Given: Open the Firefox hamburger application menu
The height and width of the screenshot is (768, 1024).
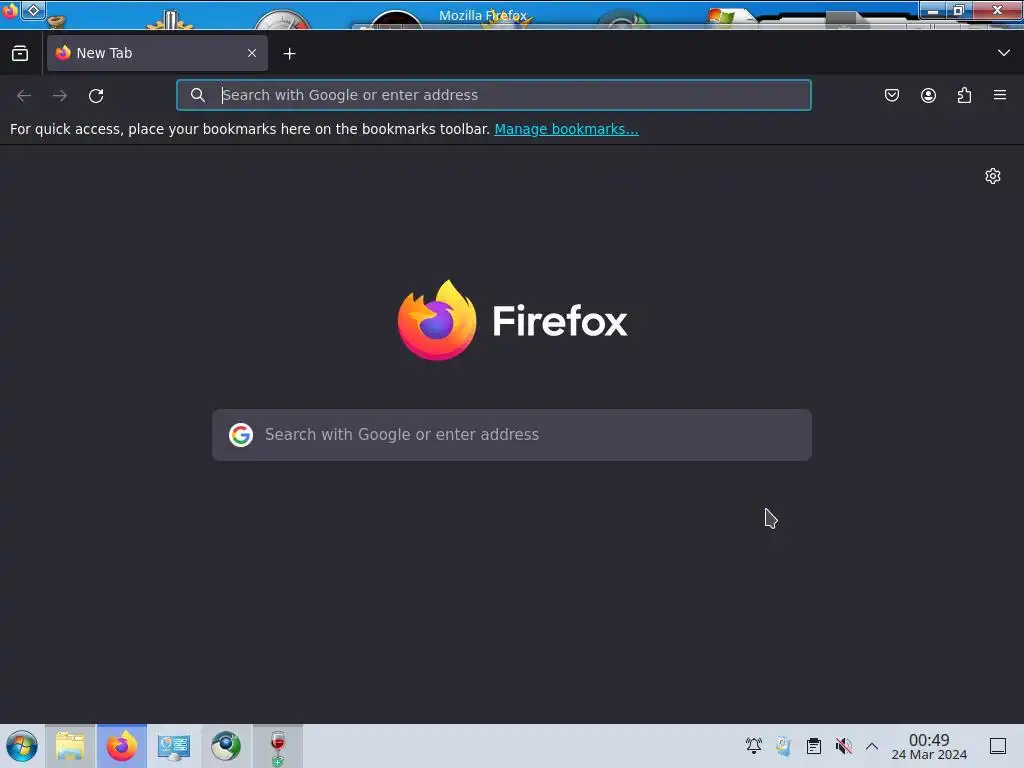Looking at the screenshot, I should pos(1000,95).
